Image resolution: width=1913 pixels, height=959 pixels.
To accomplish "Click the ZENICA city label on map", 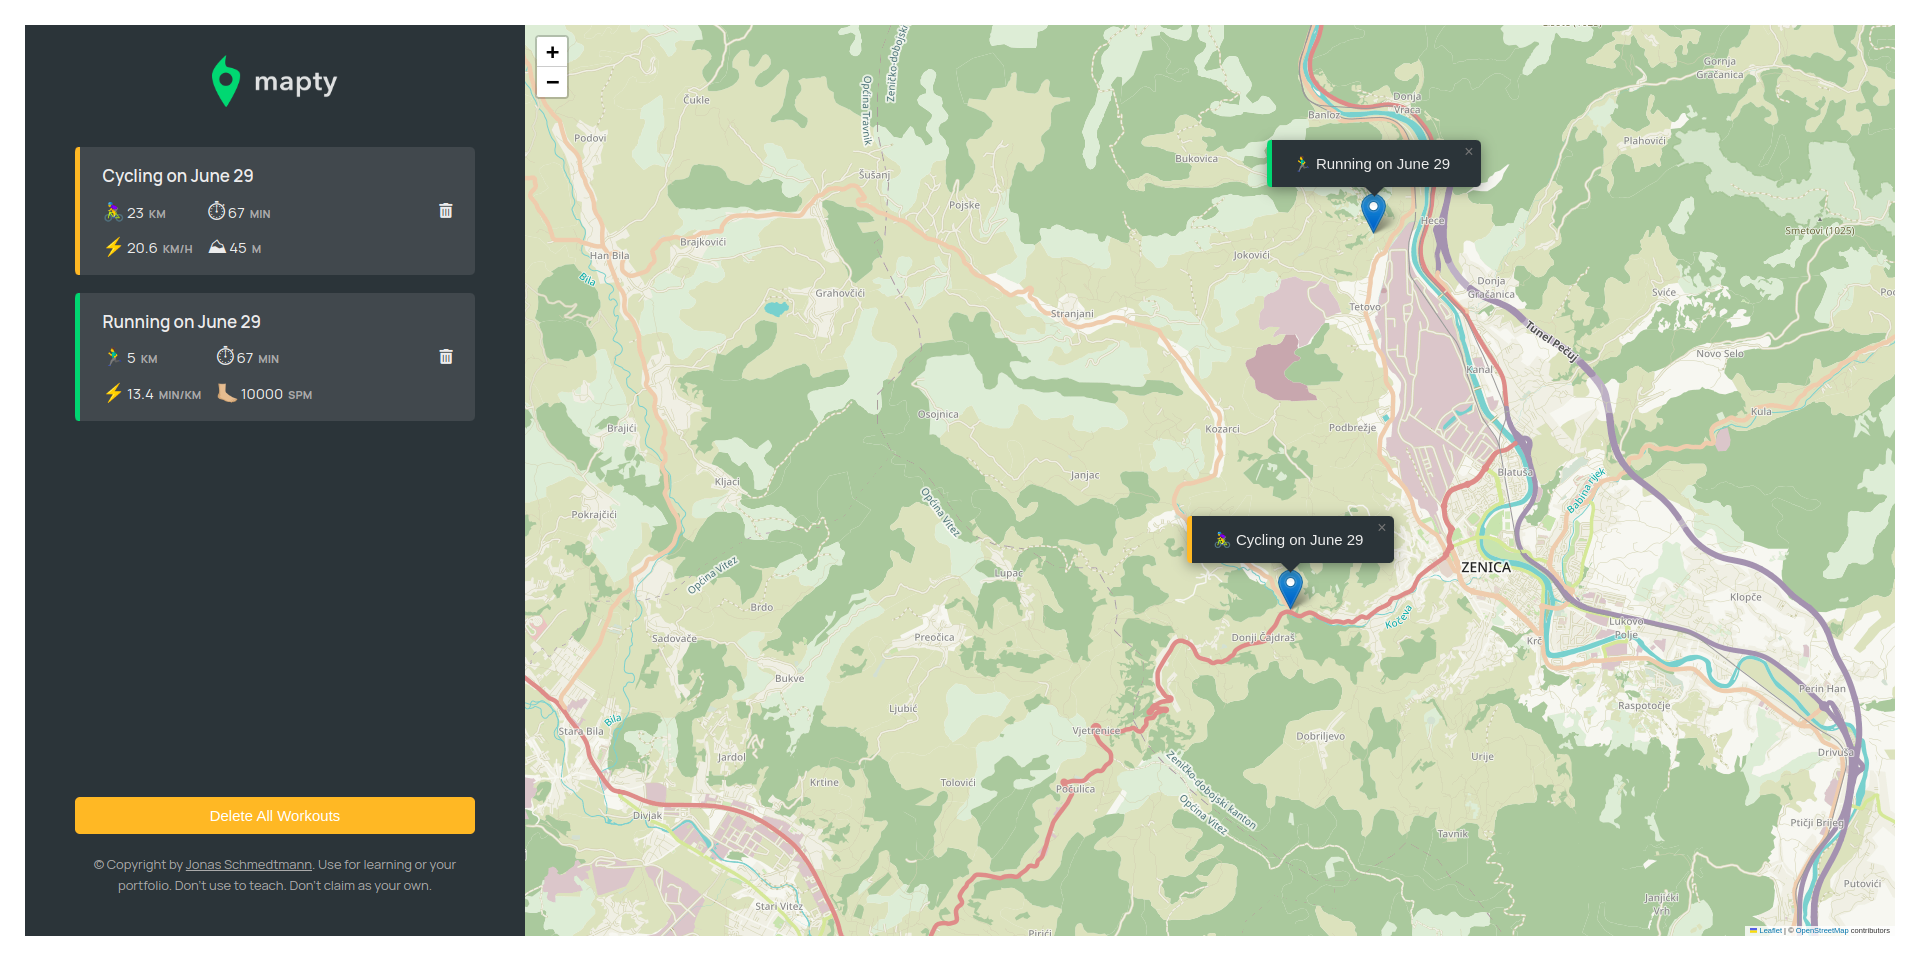I will (x=1485, y=567).
